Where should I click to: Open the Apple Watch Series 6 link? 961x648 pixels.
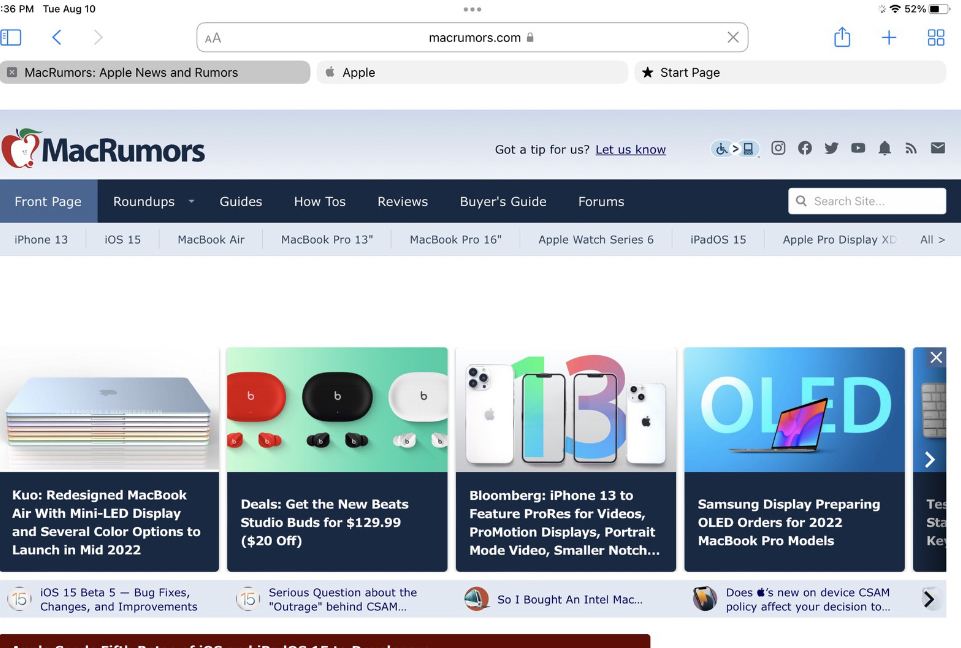point(596,240)
